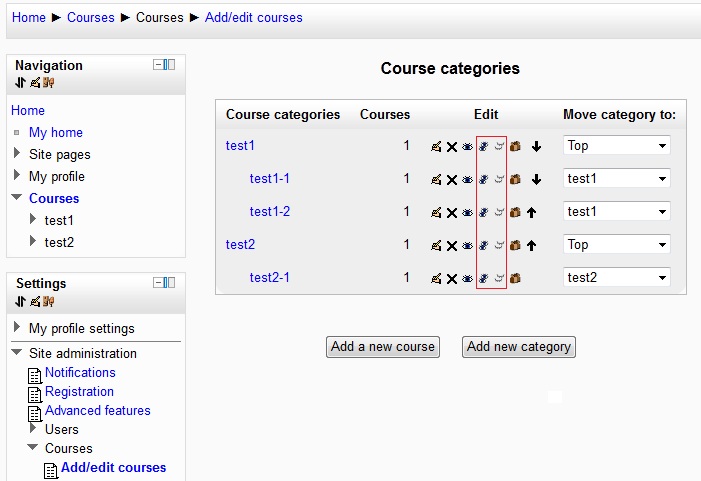The image size is (701, 481).
Task: Dock the Navigation block to side
Action: (x=169, y=65)
